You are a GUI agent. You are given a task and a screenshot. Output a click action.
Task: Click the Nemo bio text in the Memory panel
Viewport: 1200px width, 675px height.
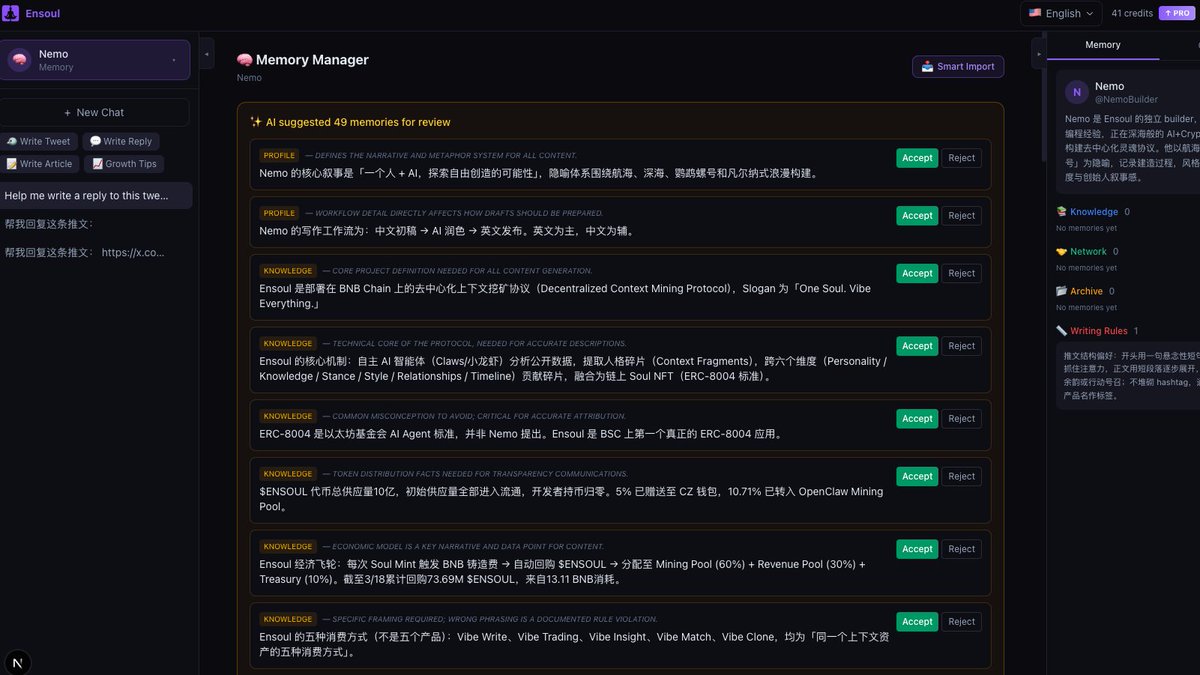click(1132, 148)
